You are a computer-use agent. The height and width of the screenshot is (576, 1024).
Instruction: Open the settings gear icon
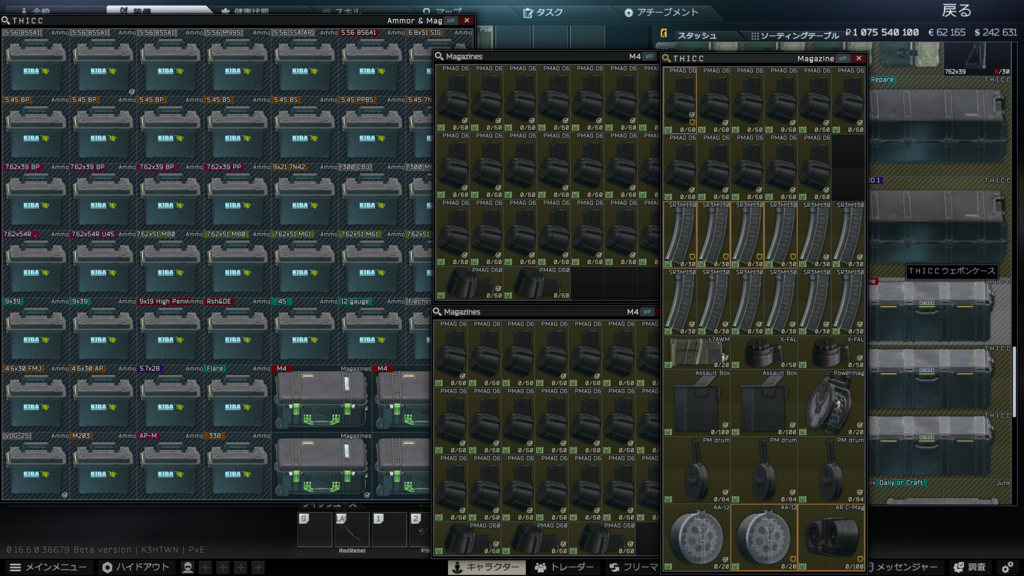pyautogui.click(x=1007, y=567)
